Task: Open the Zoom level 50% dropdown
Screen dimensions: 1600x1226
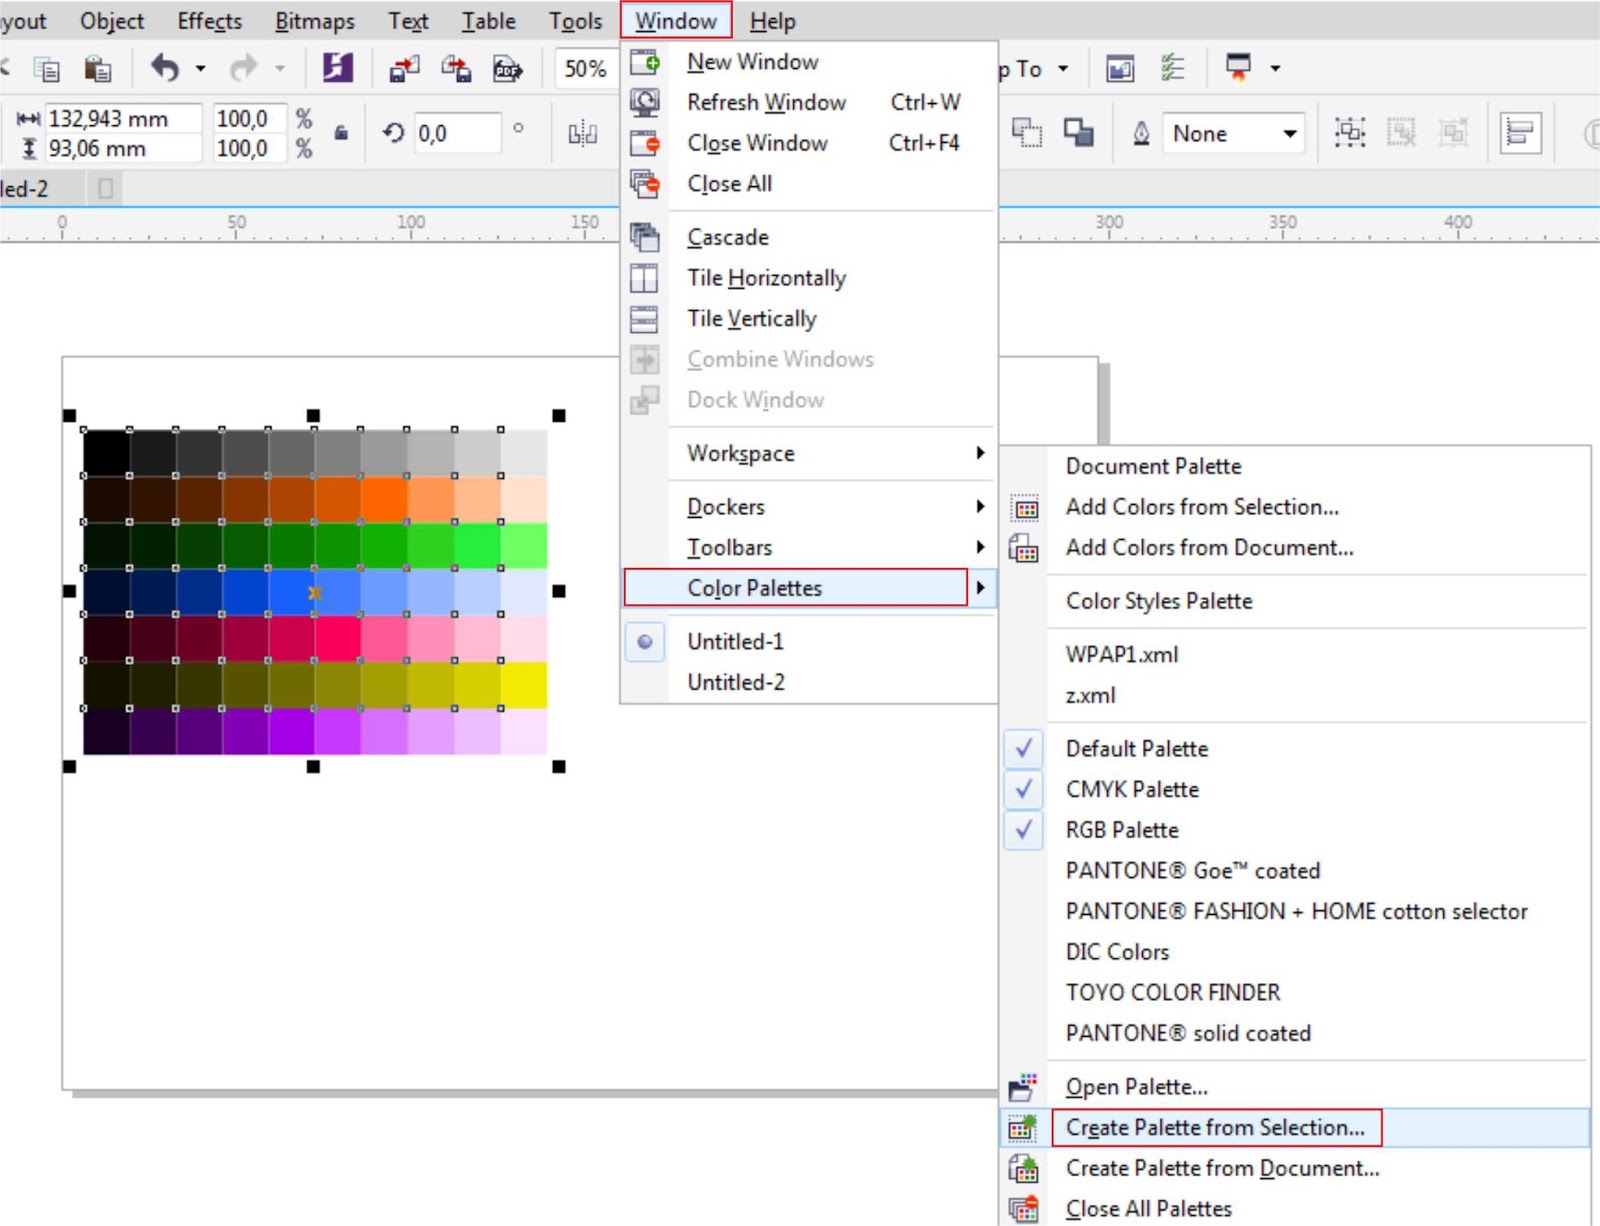Action: pyautogui.click(x=585, y=68)
